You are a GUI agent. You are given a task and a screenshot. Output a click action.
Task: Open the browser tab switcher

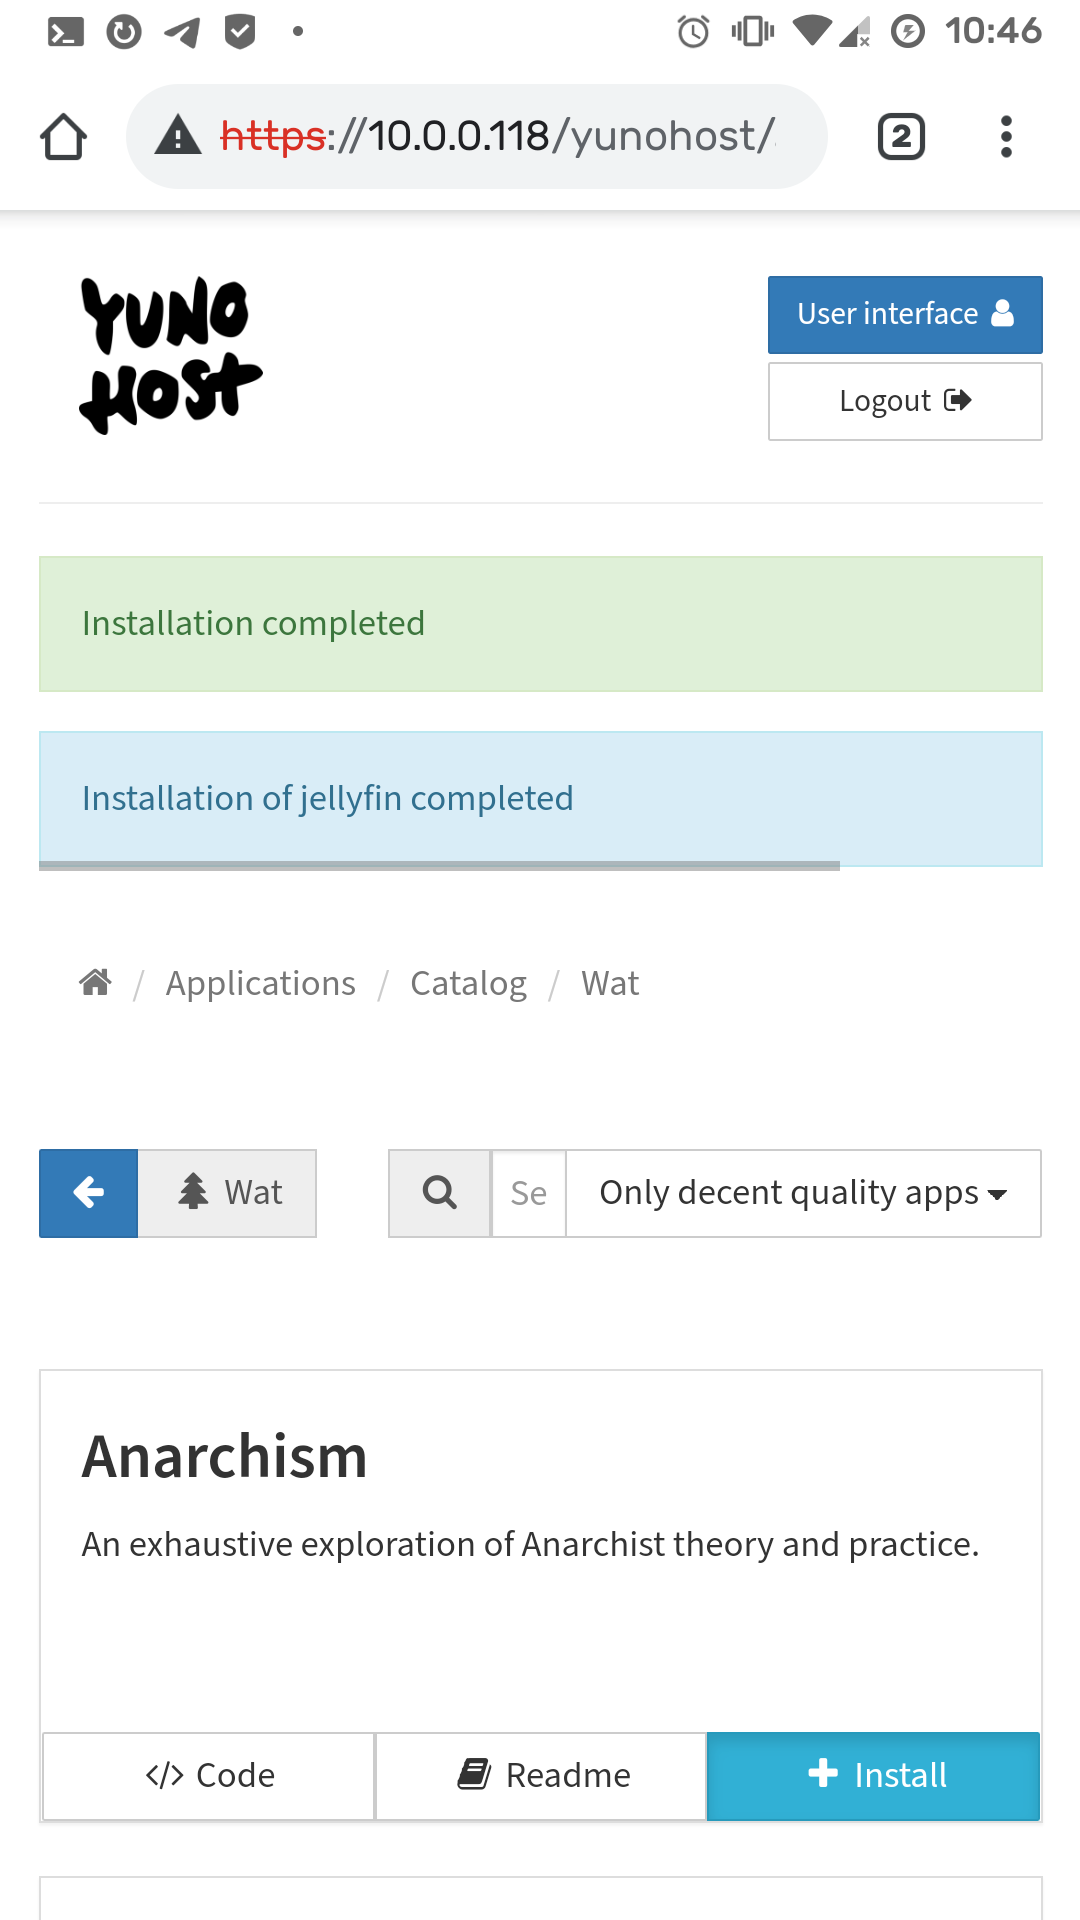tap(901, 137)
